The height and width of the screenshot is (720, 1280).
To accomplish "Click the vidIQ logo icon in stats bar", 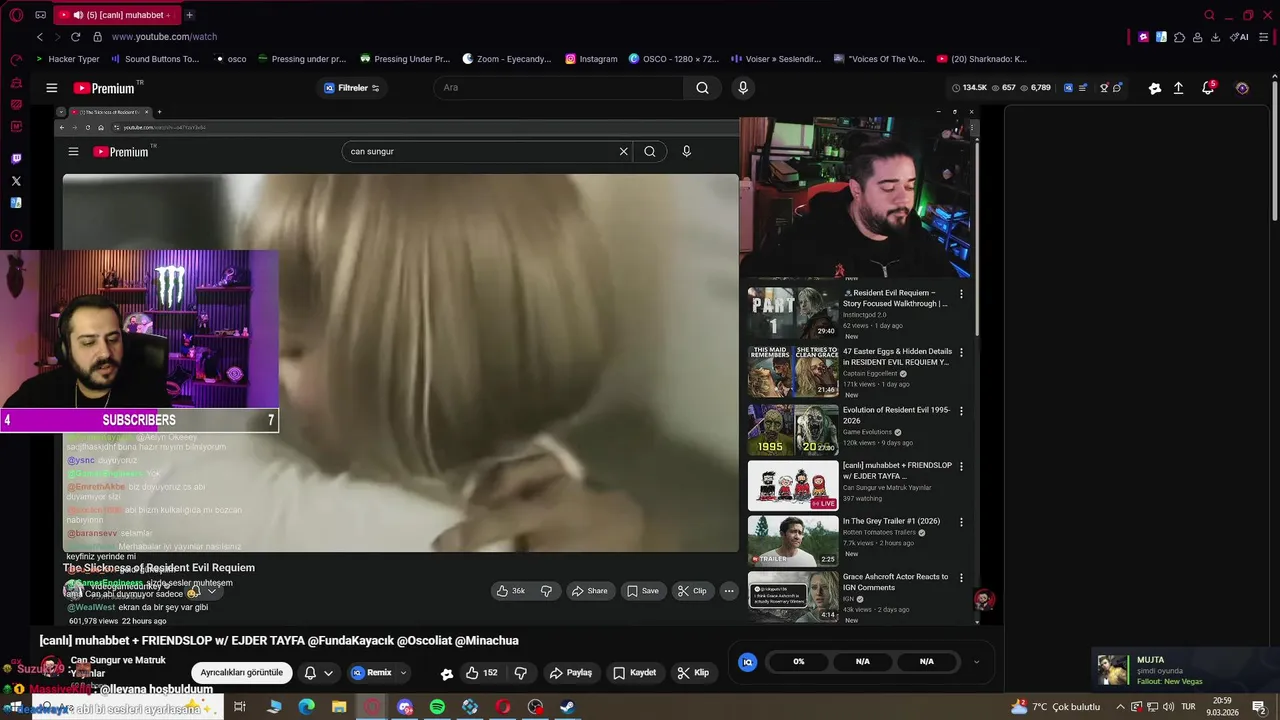I will pyautogui.click(x=747, y=662).
